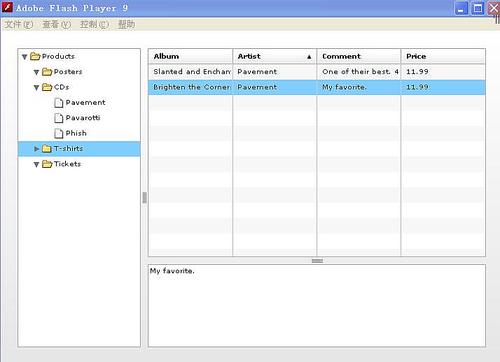
Task: Select the CDs tree label
Action: tap(61, 87)
